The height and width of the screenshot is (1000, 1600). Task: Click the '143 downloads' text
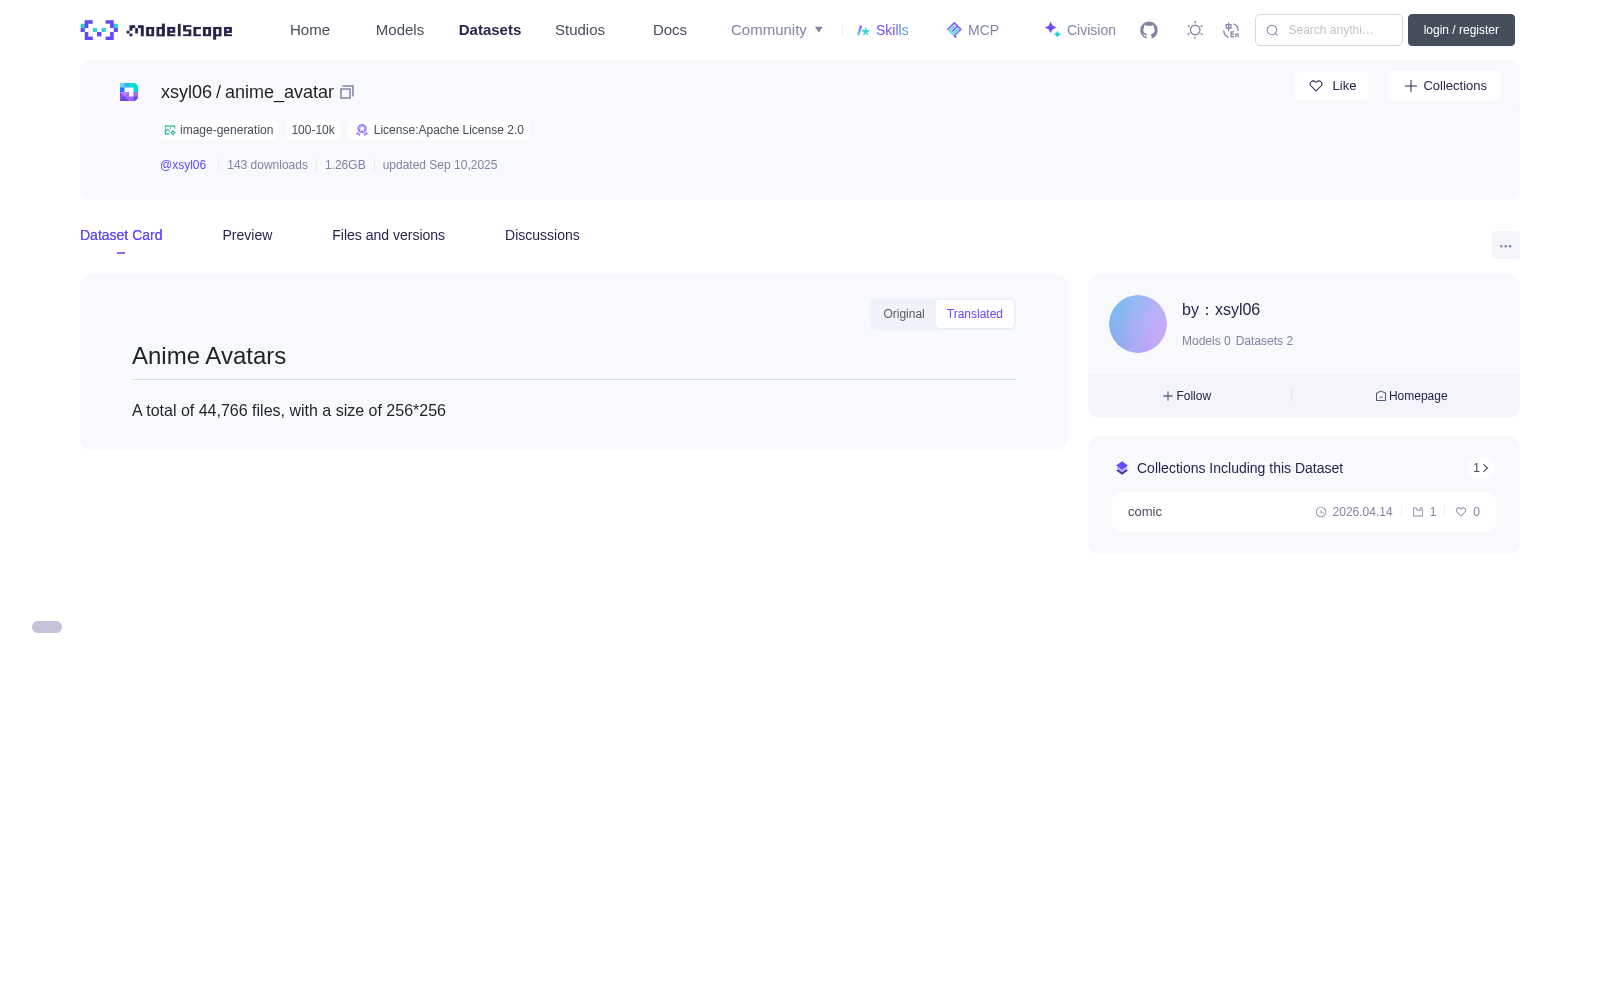(x=267, y=165)
